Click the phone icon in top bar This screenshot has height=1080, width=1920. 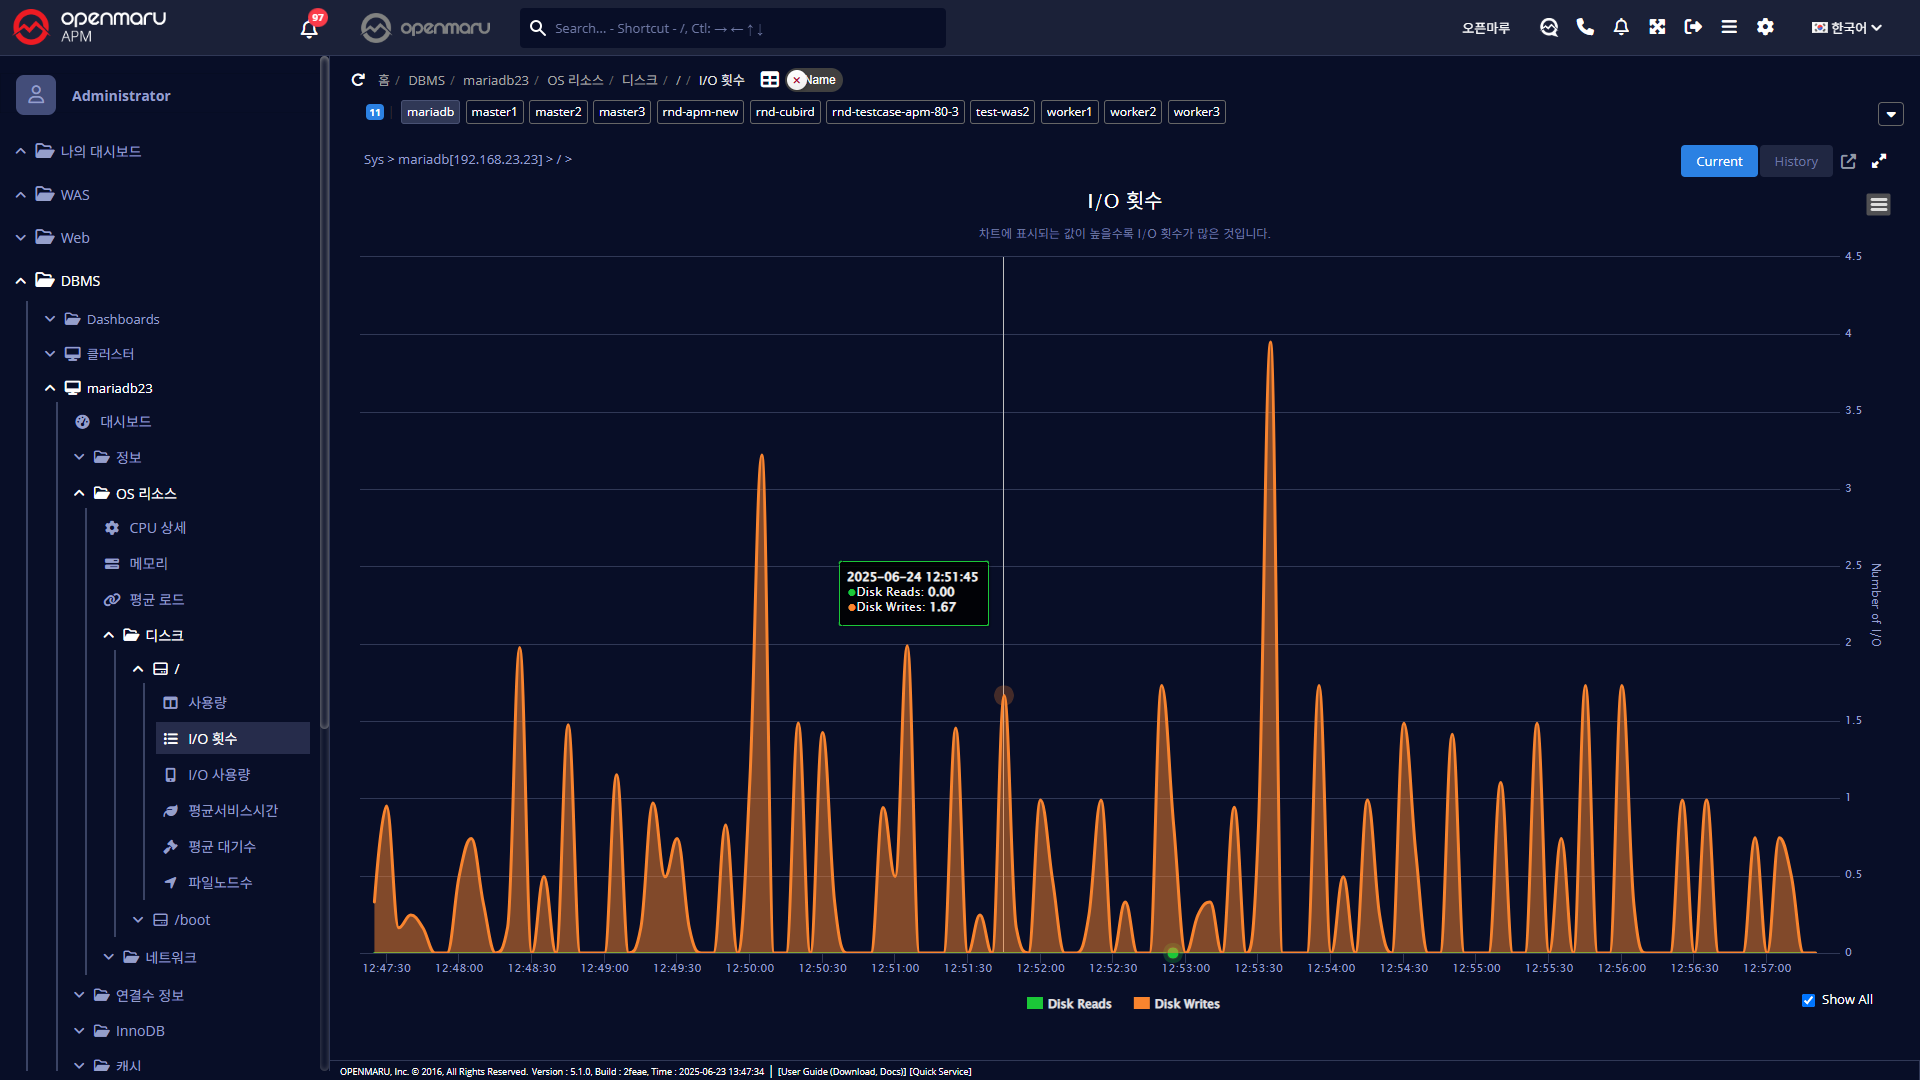tap(1585, 27)
